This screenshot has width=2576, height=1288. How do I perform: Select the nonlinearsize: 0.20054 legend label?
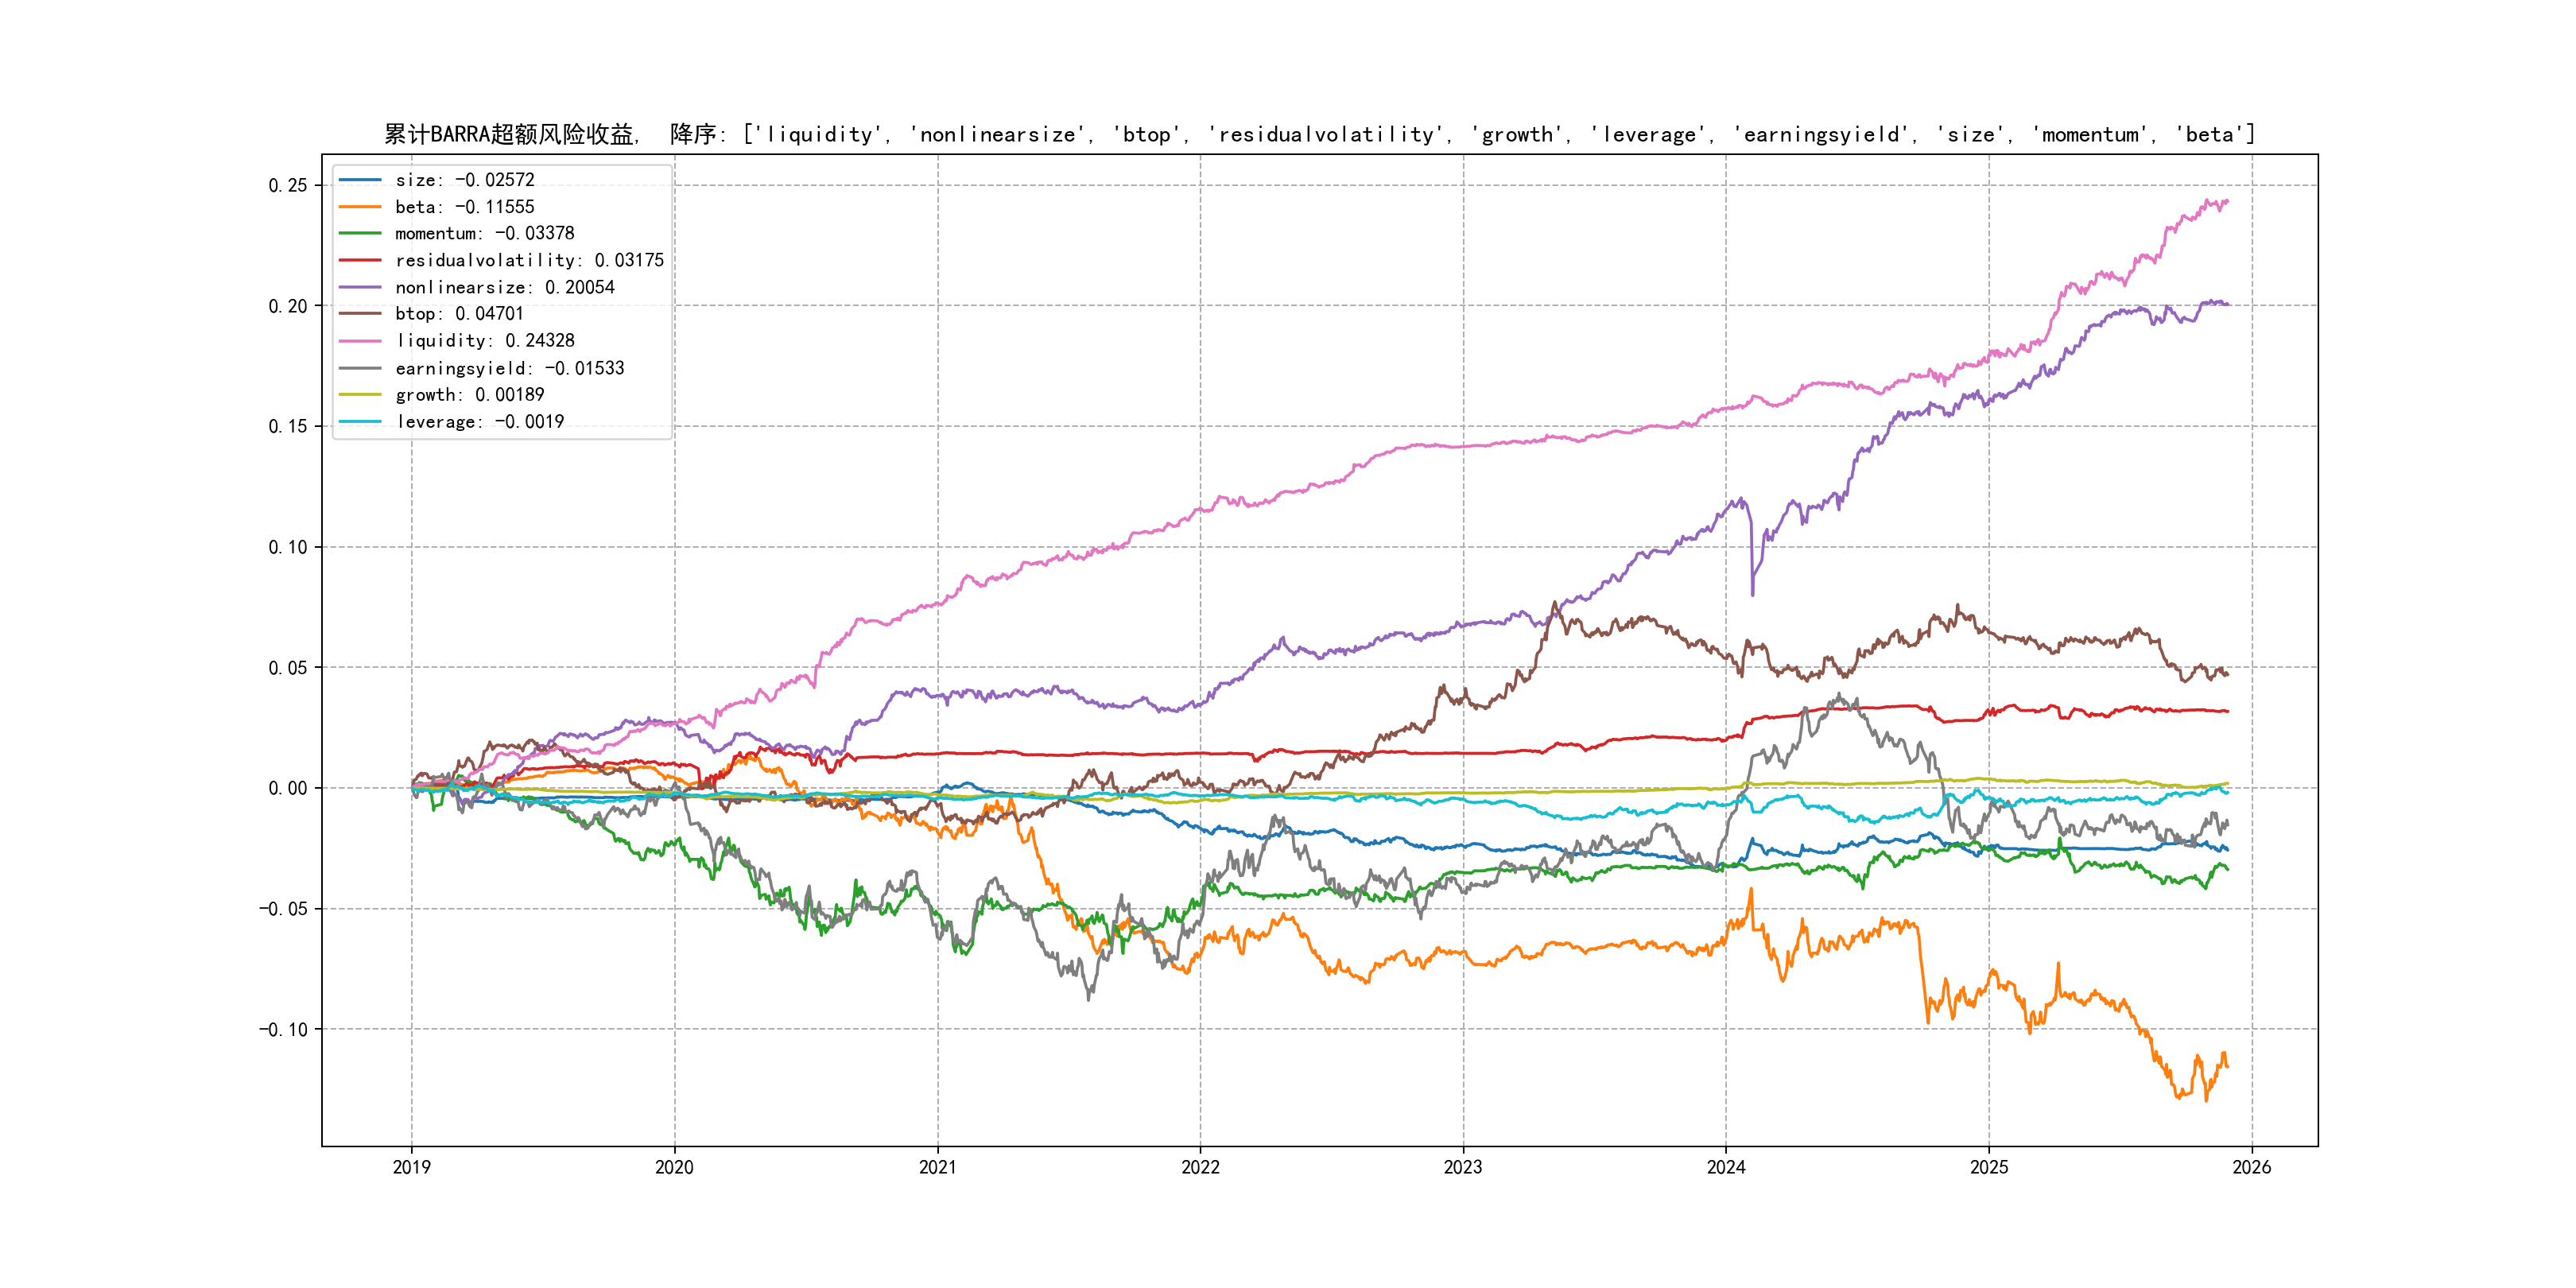[x=504, y=287]
